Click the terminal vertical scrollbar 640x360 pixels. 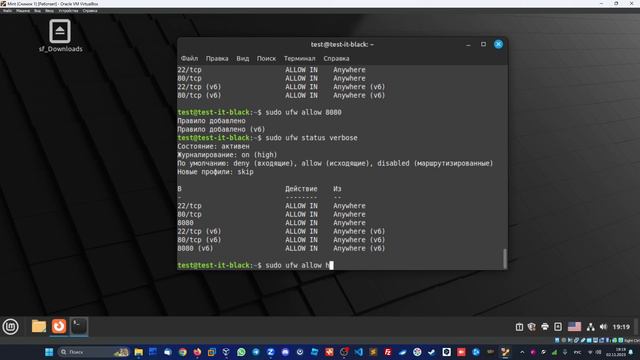pos(505,258)
